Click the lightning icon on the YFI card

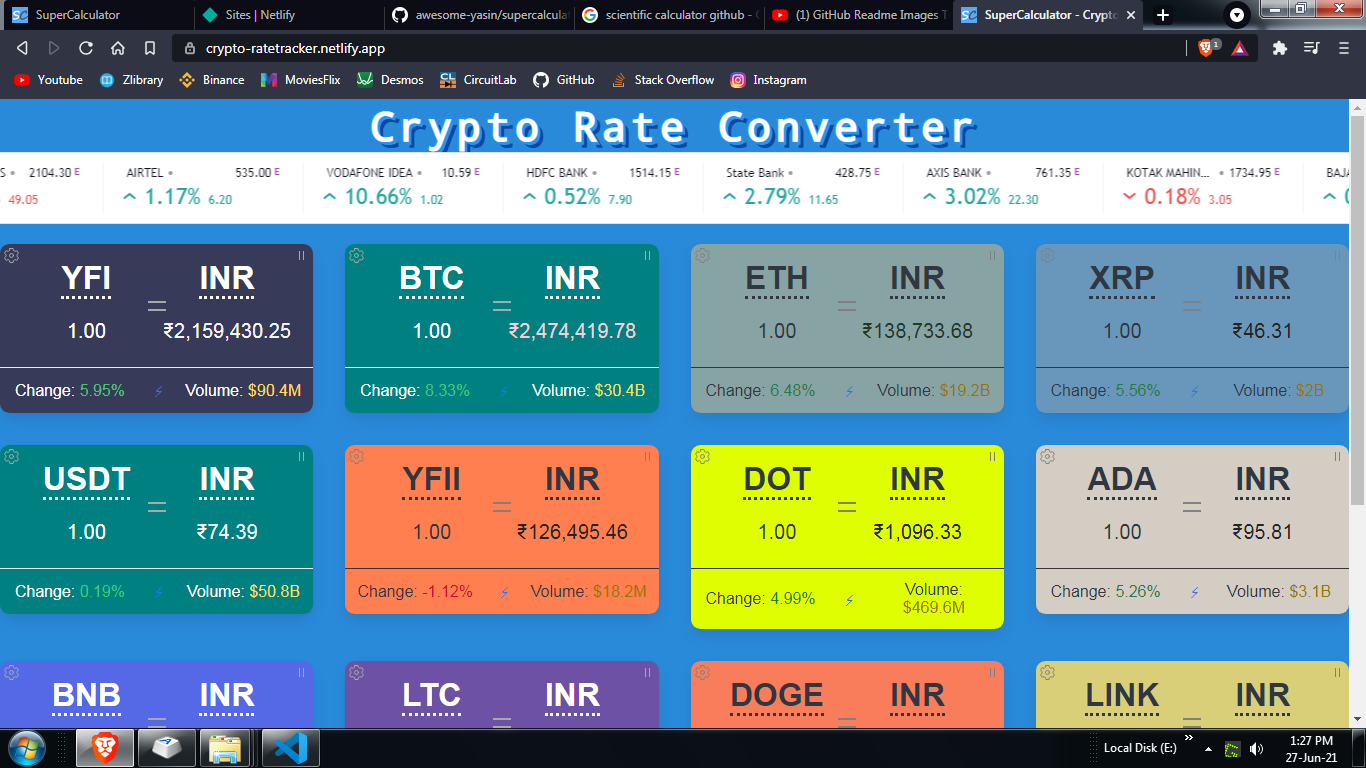158,391
